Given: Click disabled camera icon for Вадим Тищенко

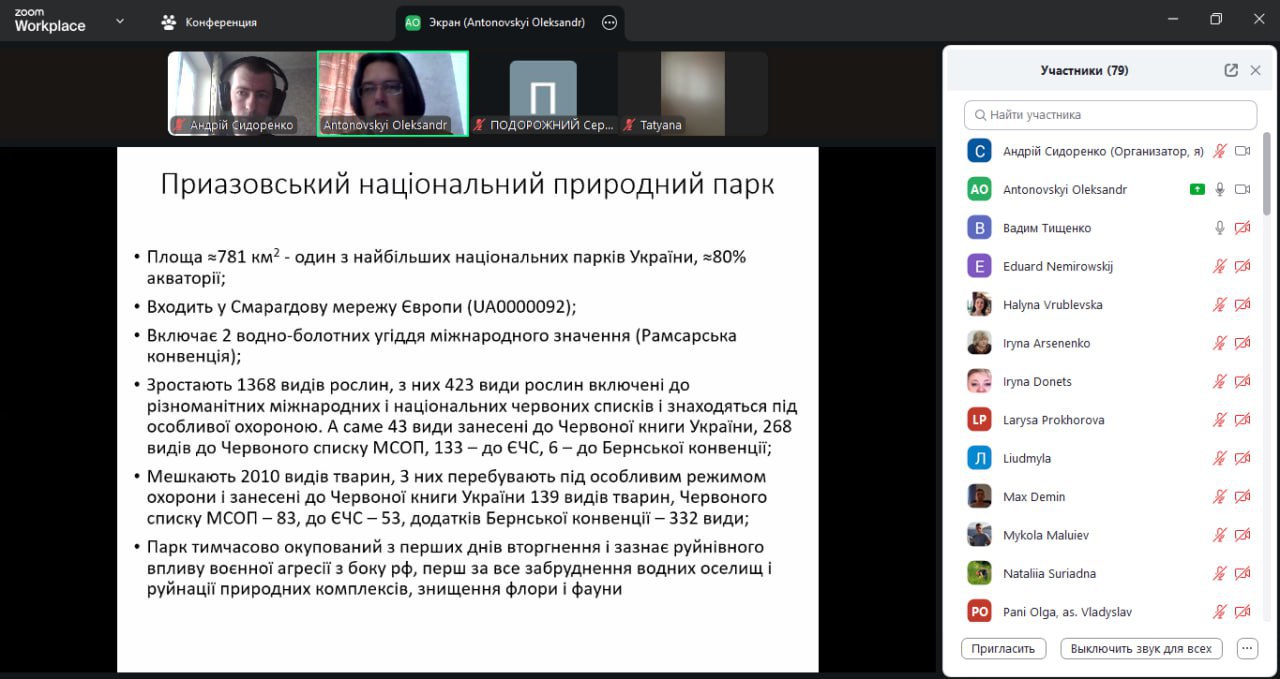Looking at the screenshot, I should pyautogui.click(x=1243, y=228).
